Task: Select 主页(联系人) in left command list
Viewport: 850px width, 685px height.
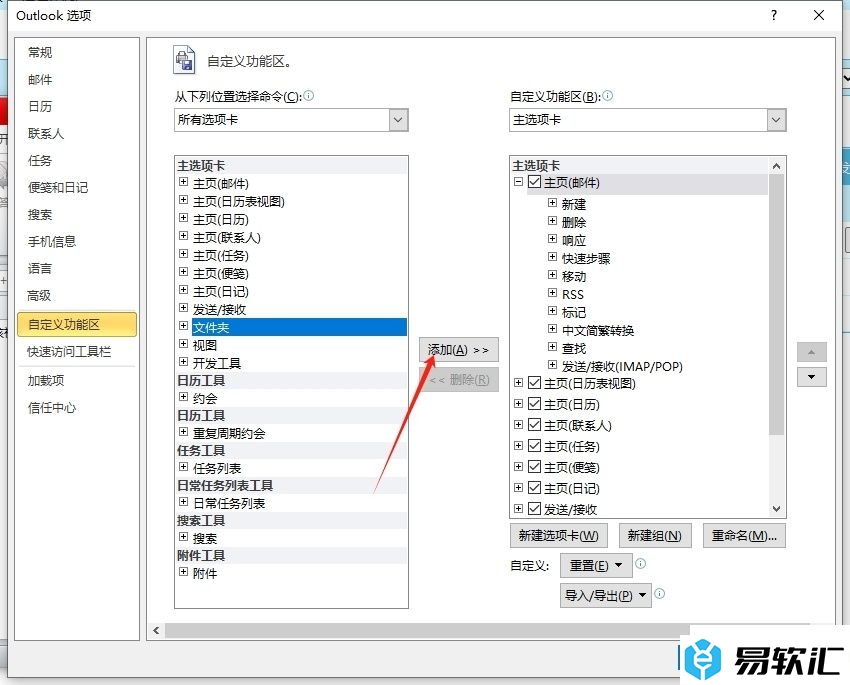Action: (227, 237)
